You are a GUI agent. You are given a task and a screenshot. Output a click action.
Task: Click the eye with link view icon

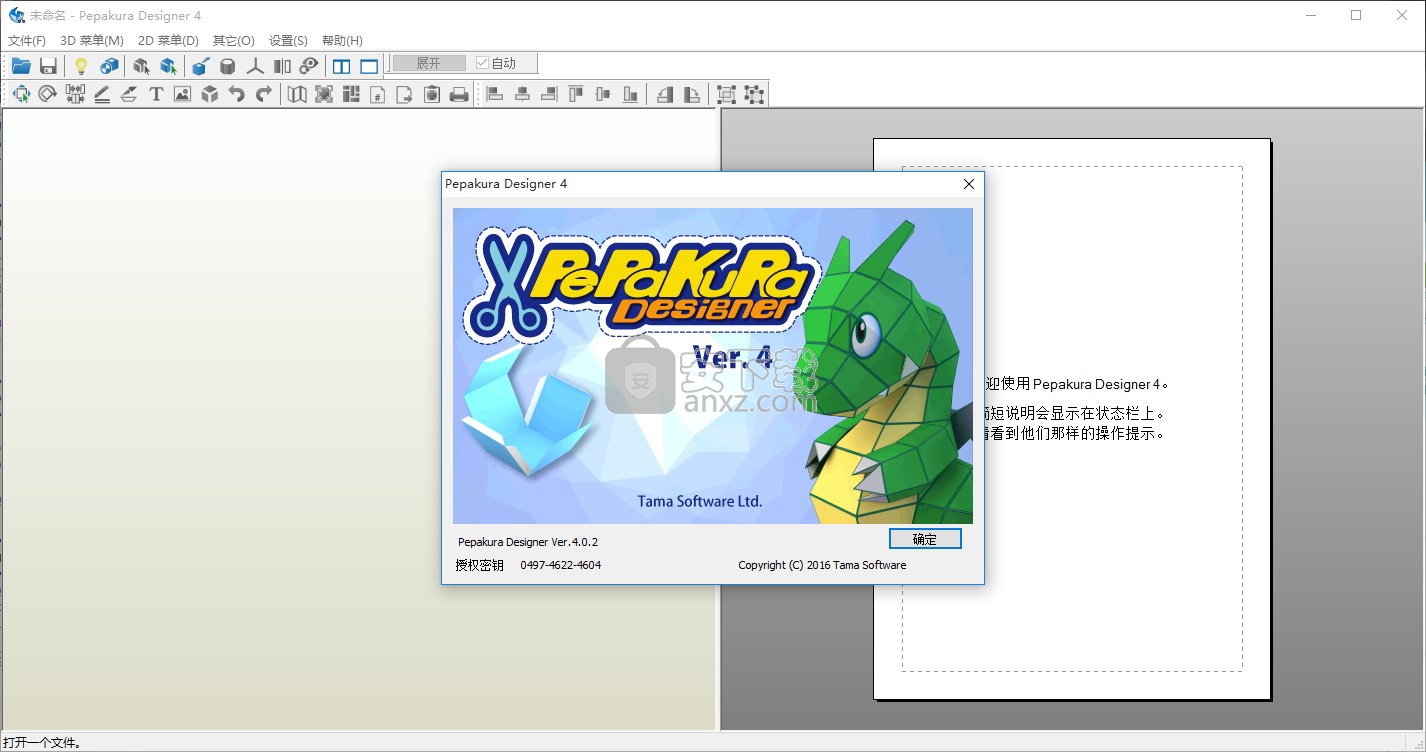310,66
